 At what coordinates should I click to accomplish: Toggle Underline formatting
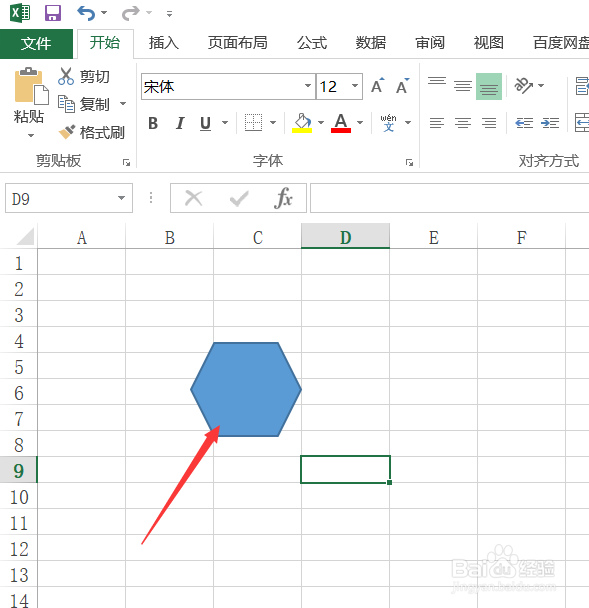206,123
